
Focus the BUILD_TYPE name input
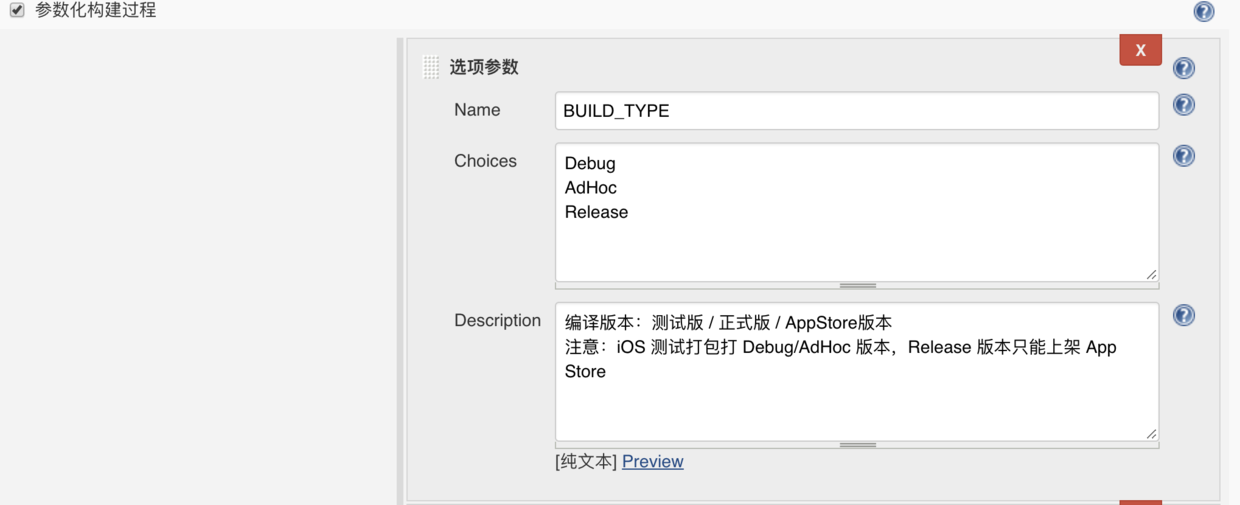[856, 111]
